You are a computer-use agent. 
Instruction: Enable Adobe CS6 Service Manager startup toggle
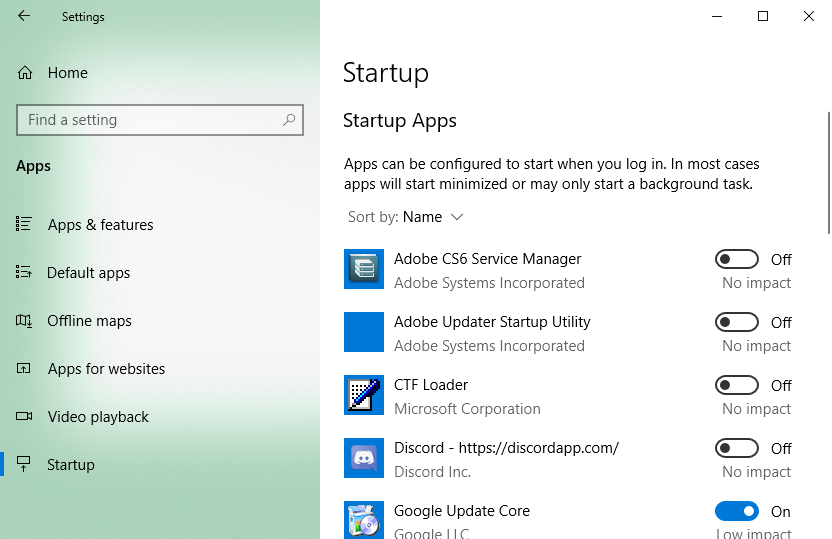point(737,260)
